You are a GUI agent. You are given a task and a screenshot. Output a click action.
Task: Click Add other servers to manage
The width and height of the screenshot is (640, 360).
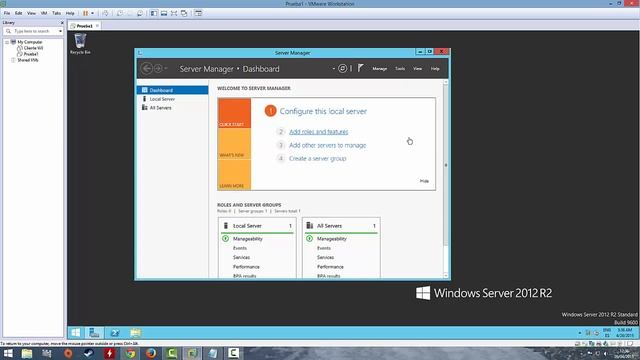click(x=327, y=145)
